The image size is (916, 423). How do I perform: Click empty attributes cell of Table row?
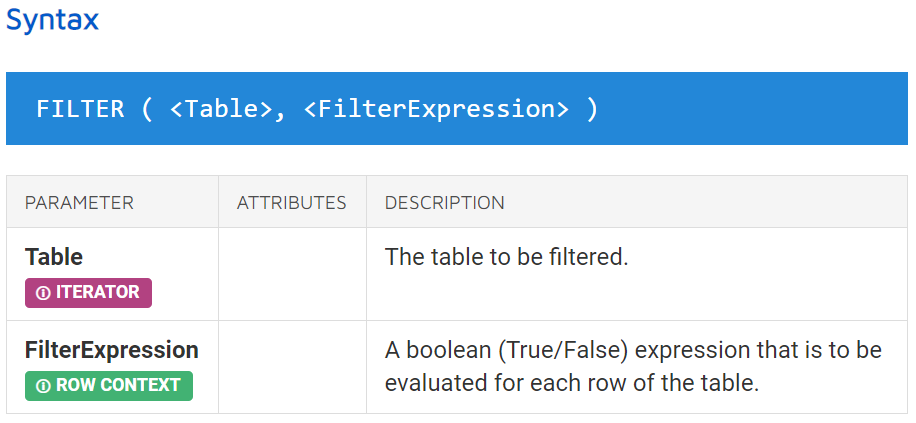point(292,274)
